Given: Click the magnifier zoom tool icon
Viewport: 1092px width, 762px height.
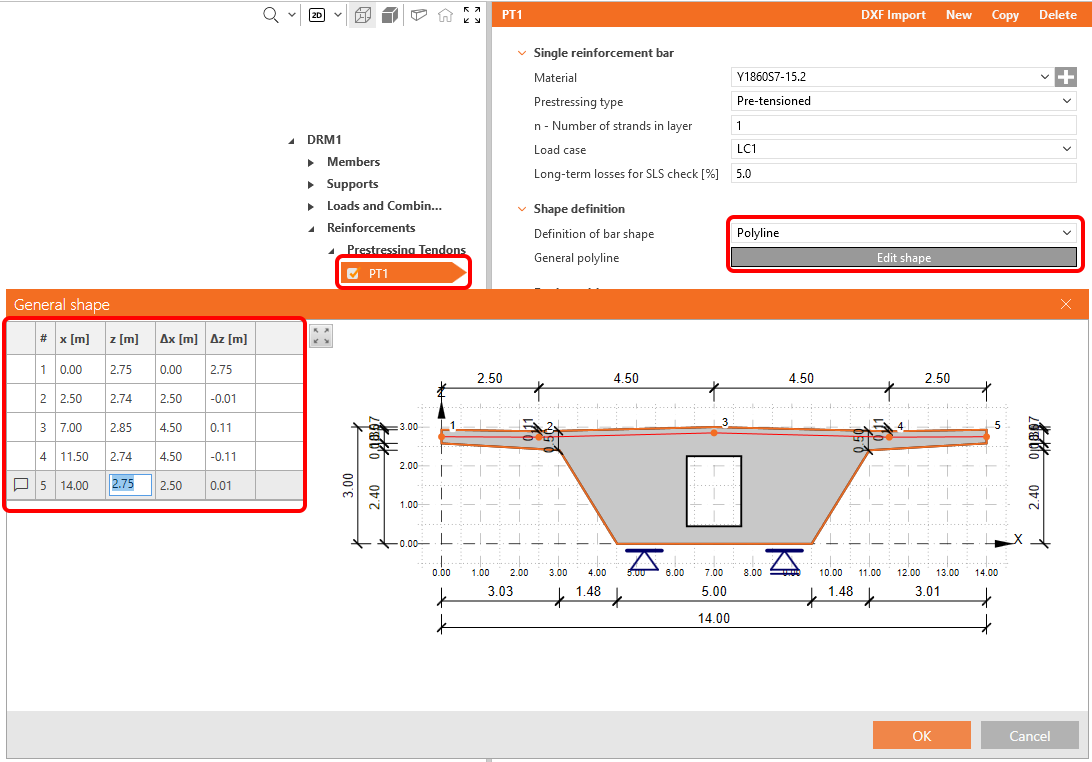Looking at the screenshot, I should (270, 15).
